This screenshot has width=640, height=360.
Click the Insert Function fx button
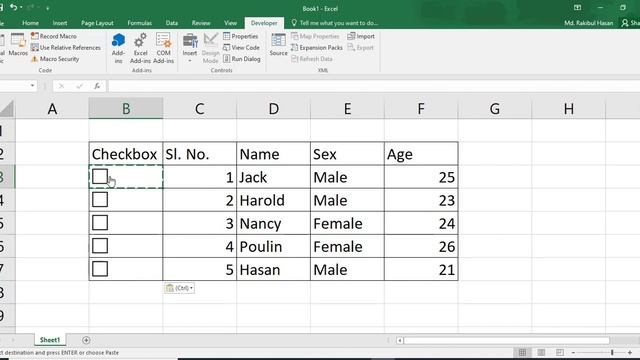[x=97, y=86]
